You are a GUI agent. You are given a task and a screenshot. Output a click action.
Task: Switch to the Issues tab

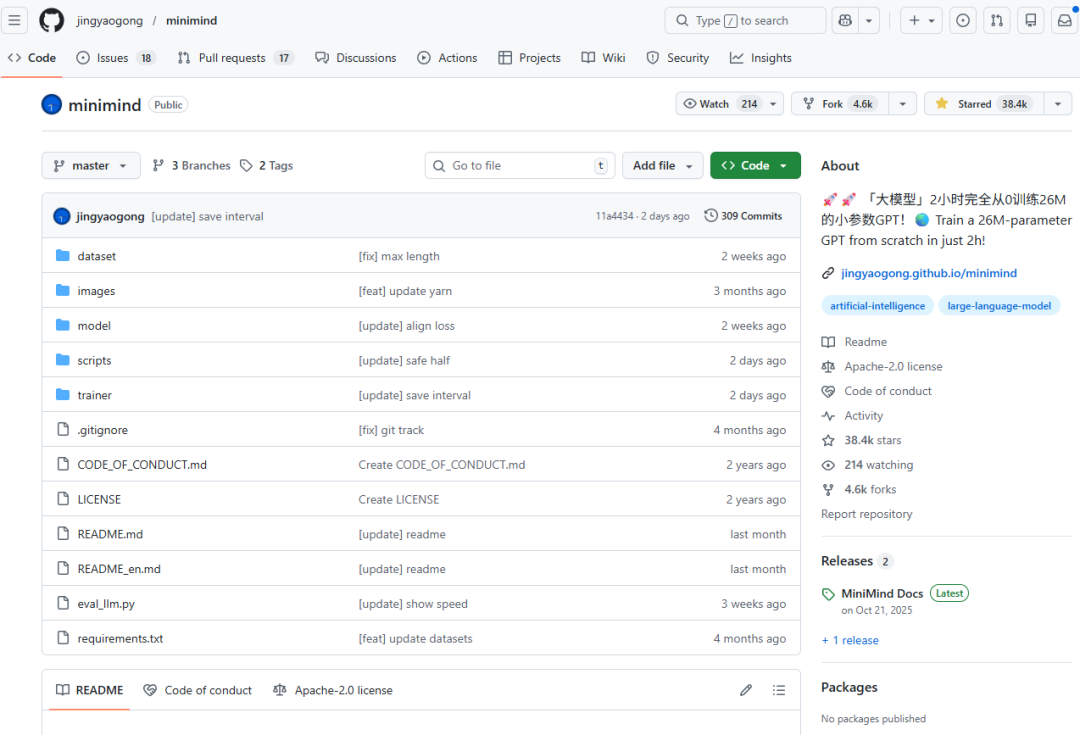[116, 58]
